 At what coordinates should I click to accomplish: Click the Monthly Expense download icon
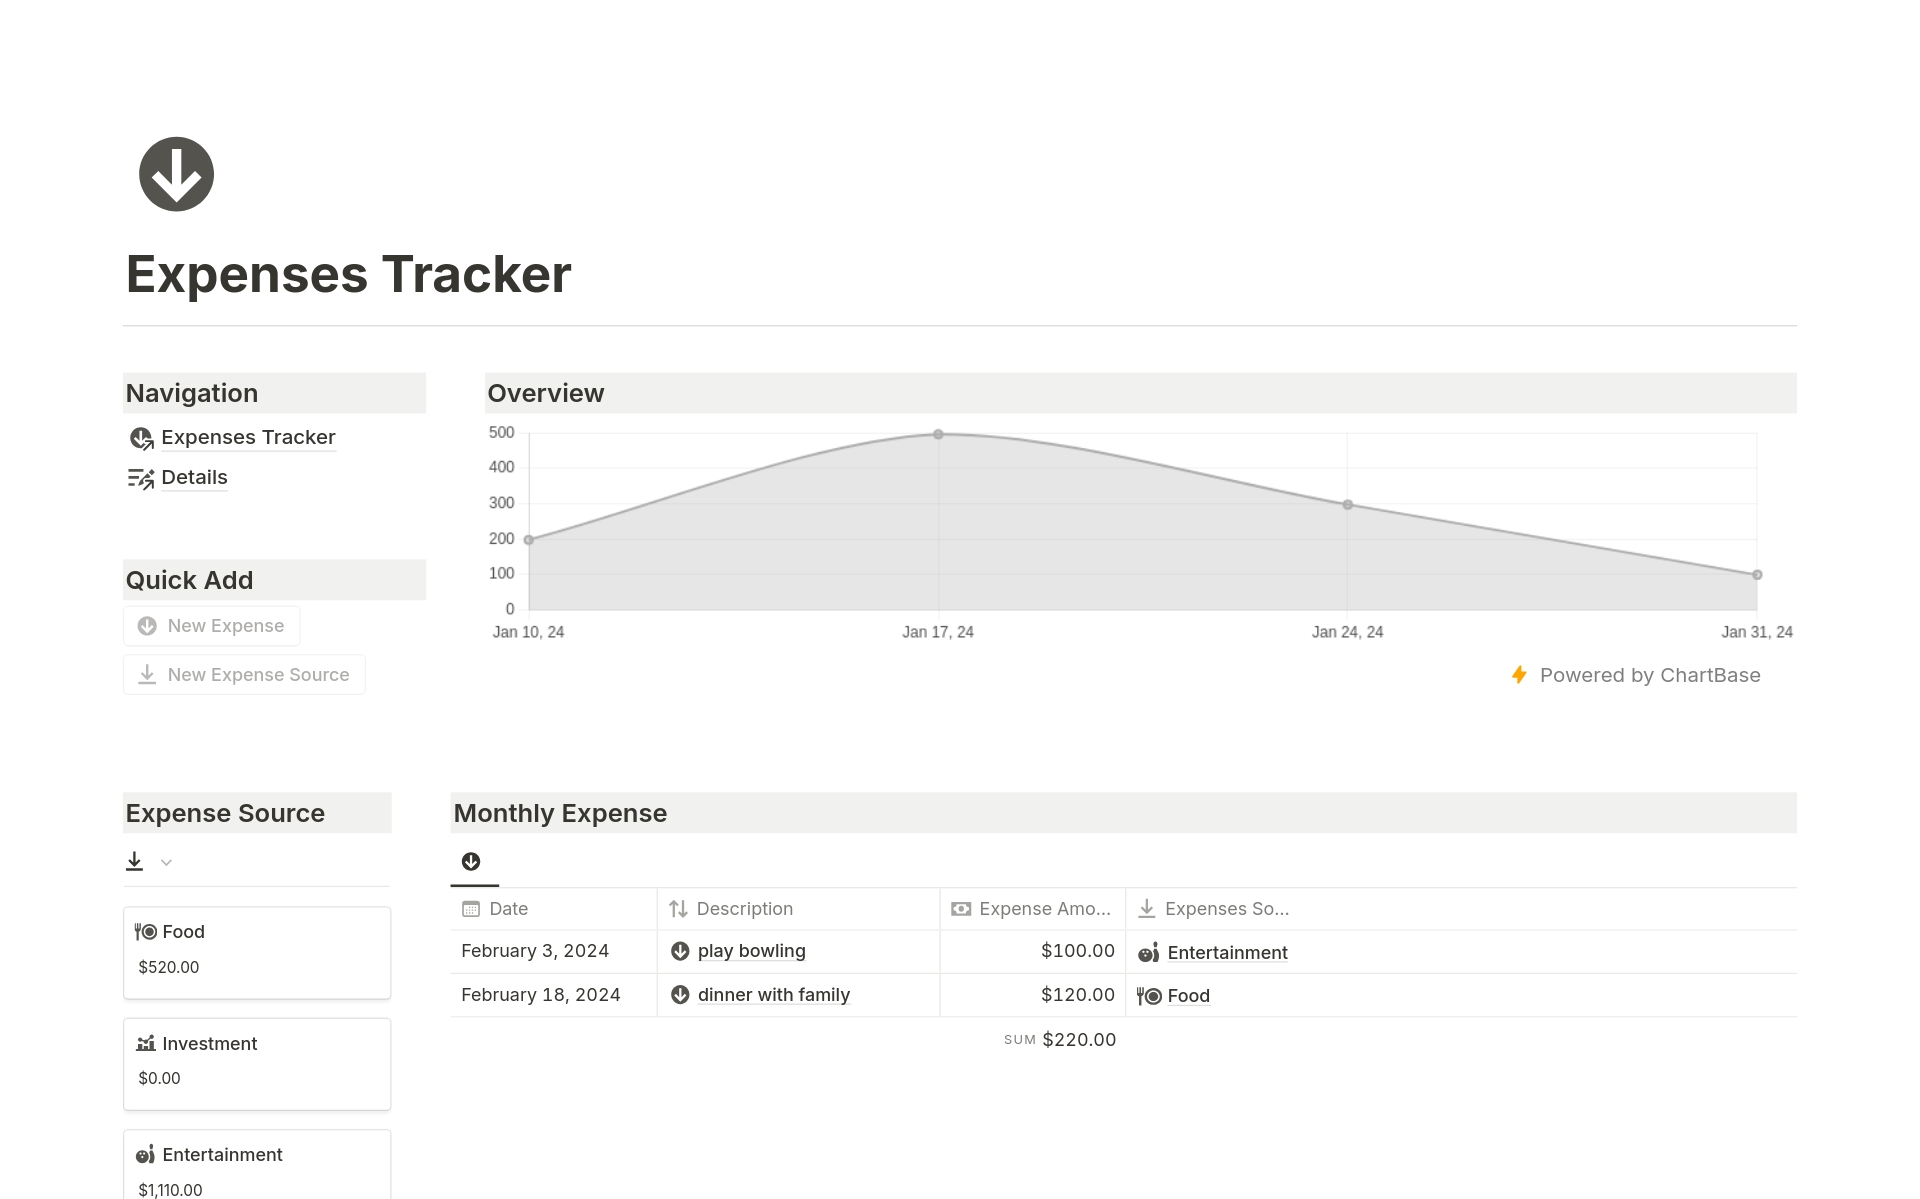pyautogui.click(x=470, y=861)
